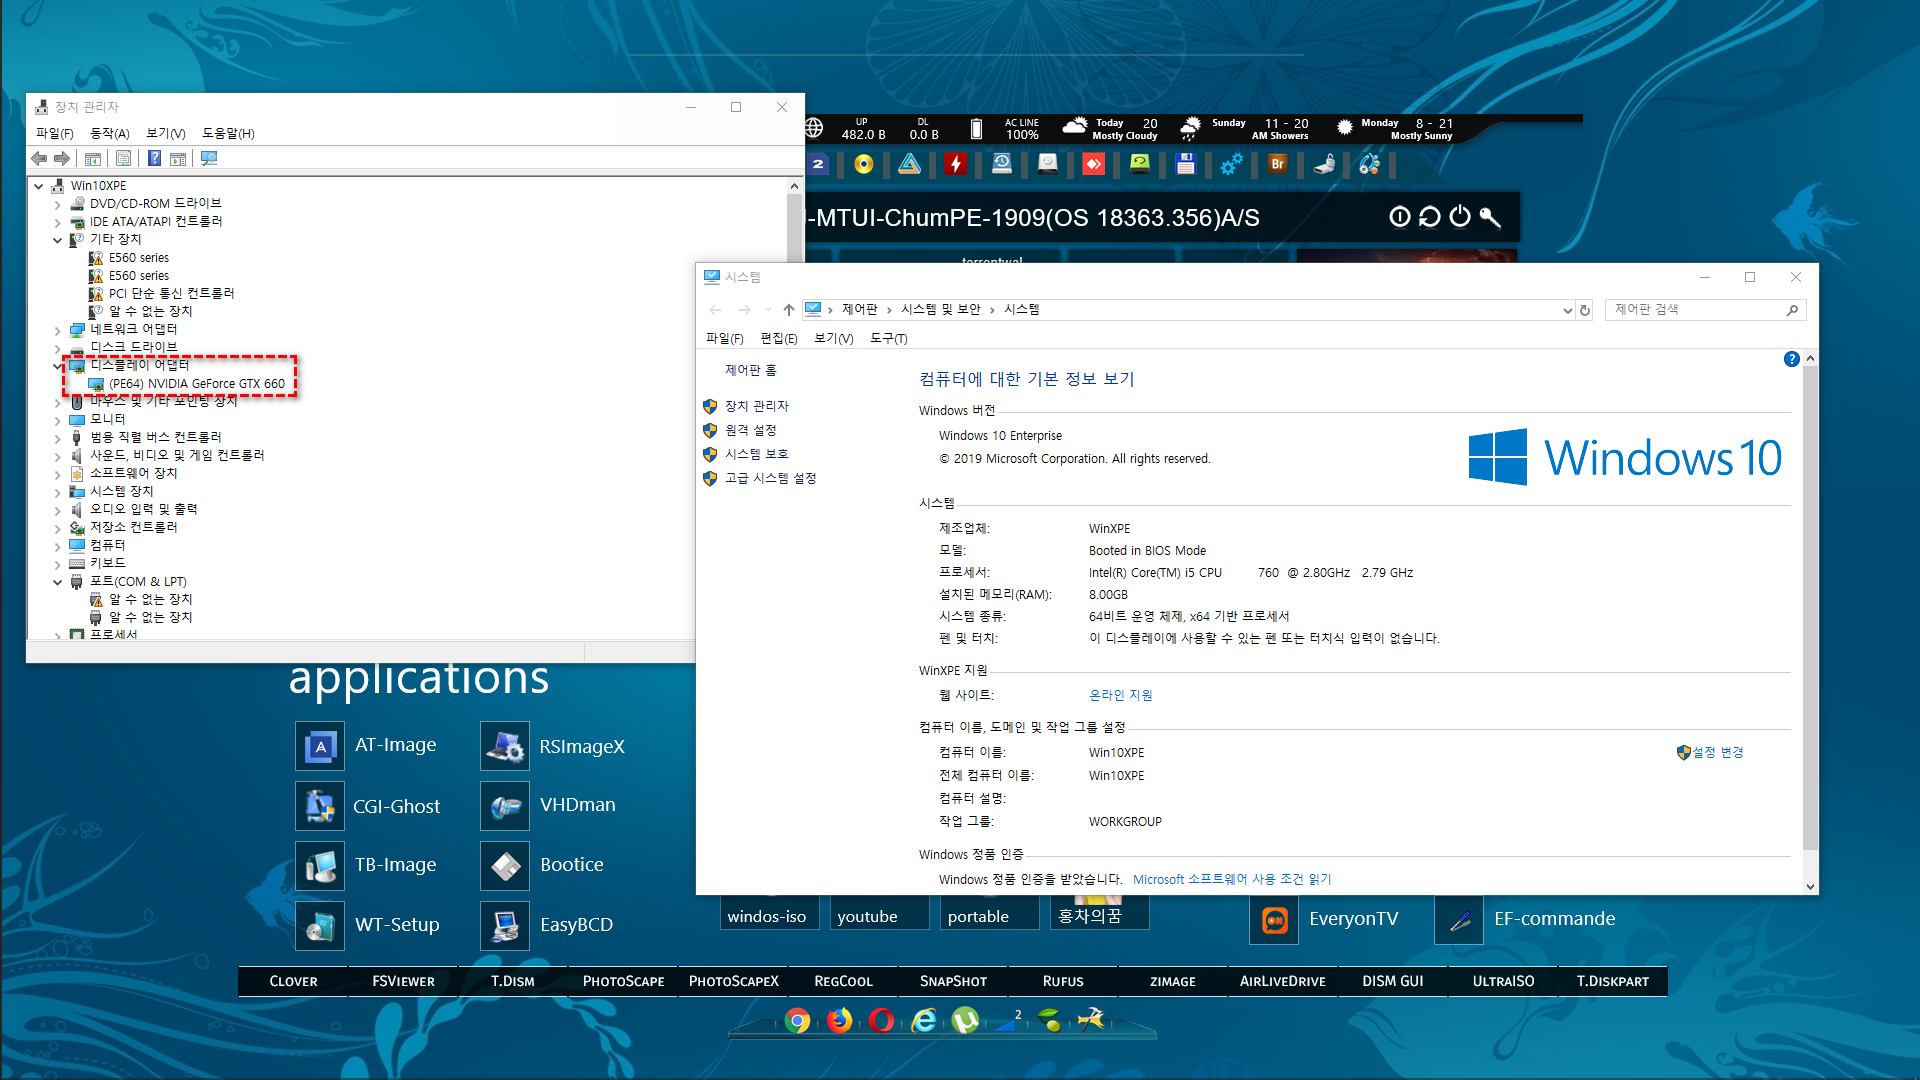This screenshot has width=1920, height=1080.
Task: Select PCI 단순 통신 컨트롤러 device
Action: [171, 294]
